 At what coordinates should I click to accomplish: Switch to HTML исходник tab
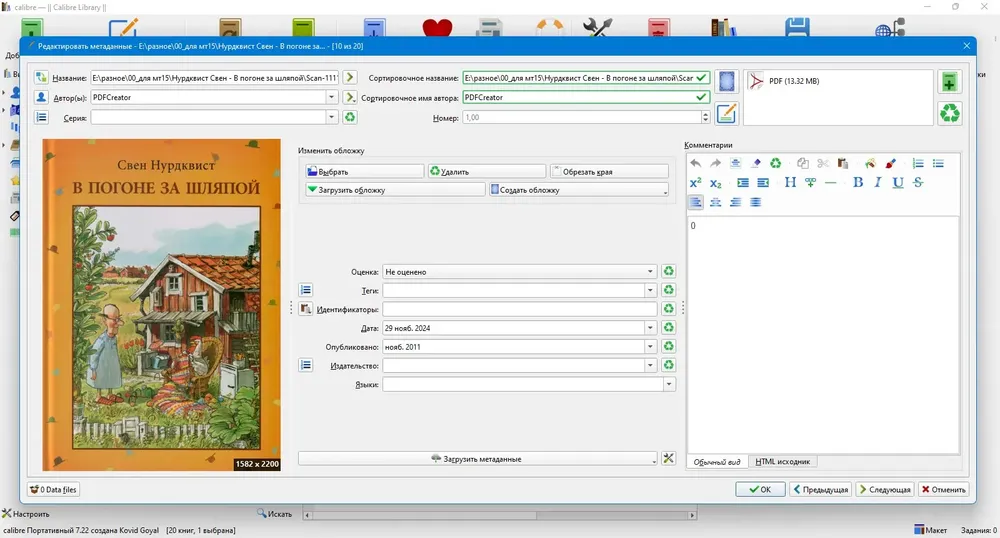783,462
